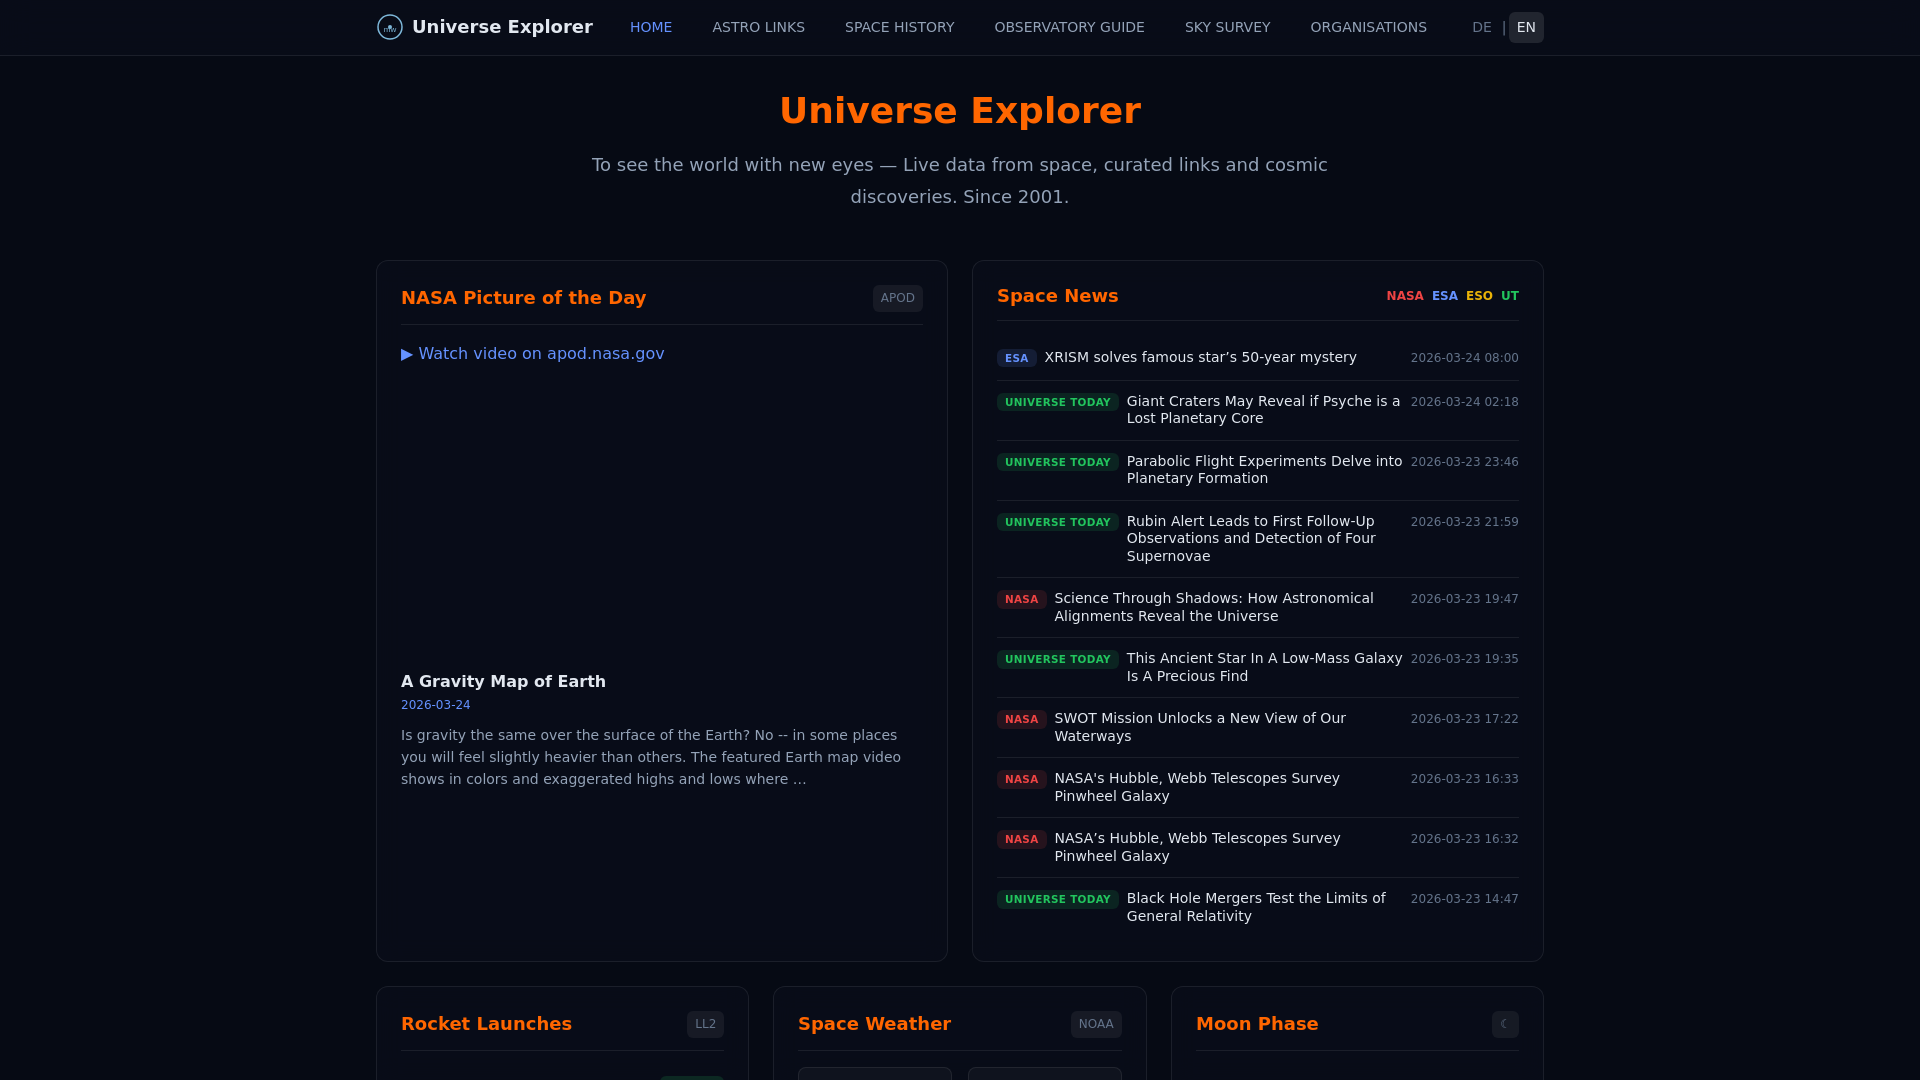This screenshot has width=1920, height=1080.
Task: Click NASA badge beside SWOT Mission
Action: 1021,719
